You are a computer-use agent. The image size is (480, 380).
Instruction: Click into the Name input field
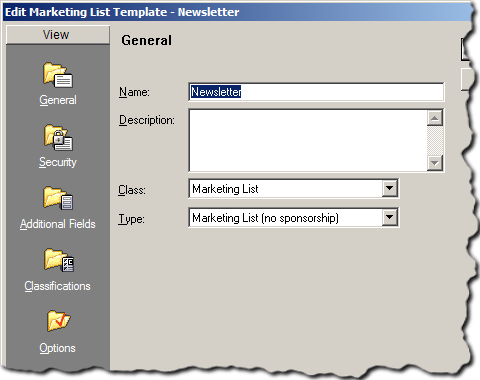pyautogui.click(x=316, y=92)
